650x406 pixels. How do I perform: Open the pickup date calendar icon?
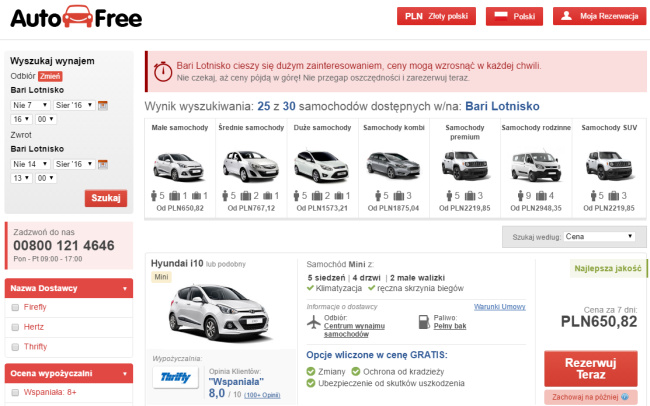pos(103,105)
